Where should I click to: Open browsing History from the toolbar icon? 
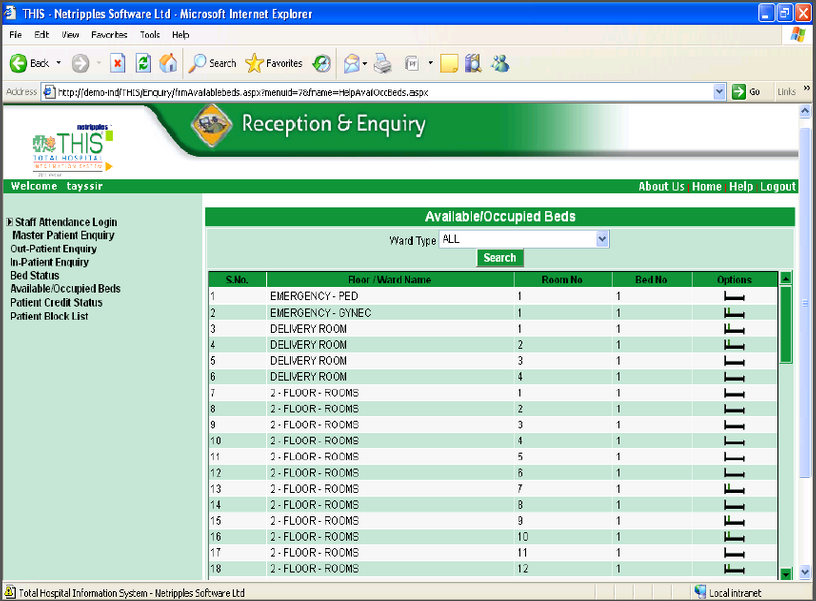click(x=322, y=63)
